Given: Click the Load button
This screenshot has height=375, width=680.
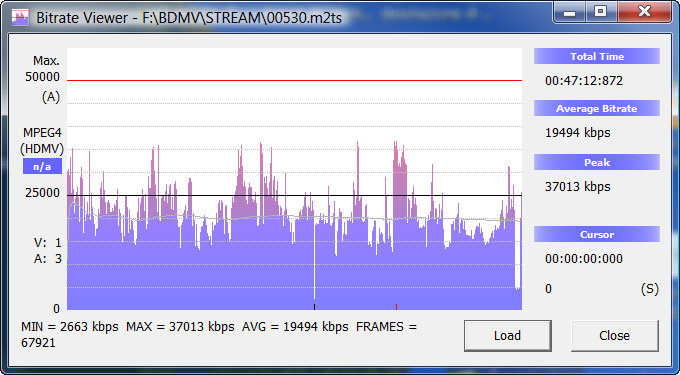Looking at the screenshot, I should coord(507,336).
